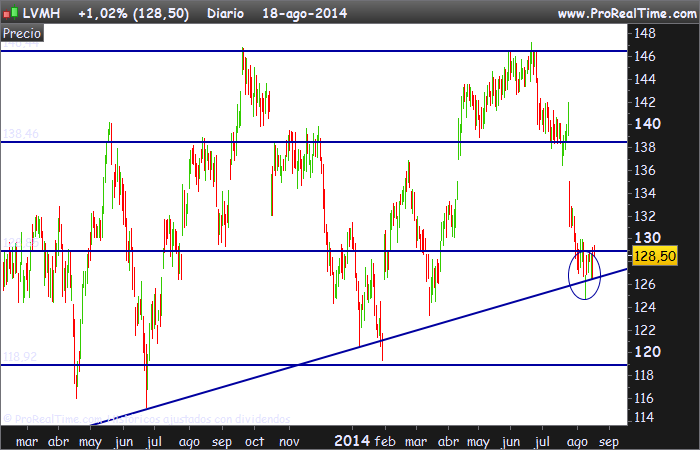Open the www.ProRealTime.com link
This screenshot has height=450, width=700.
click(627, 14)
